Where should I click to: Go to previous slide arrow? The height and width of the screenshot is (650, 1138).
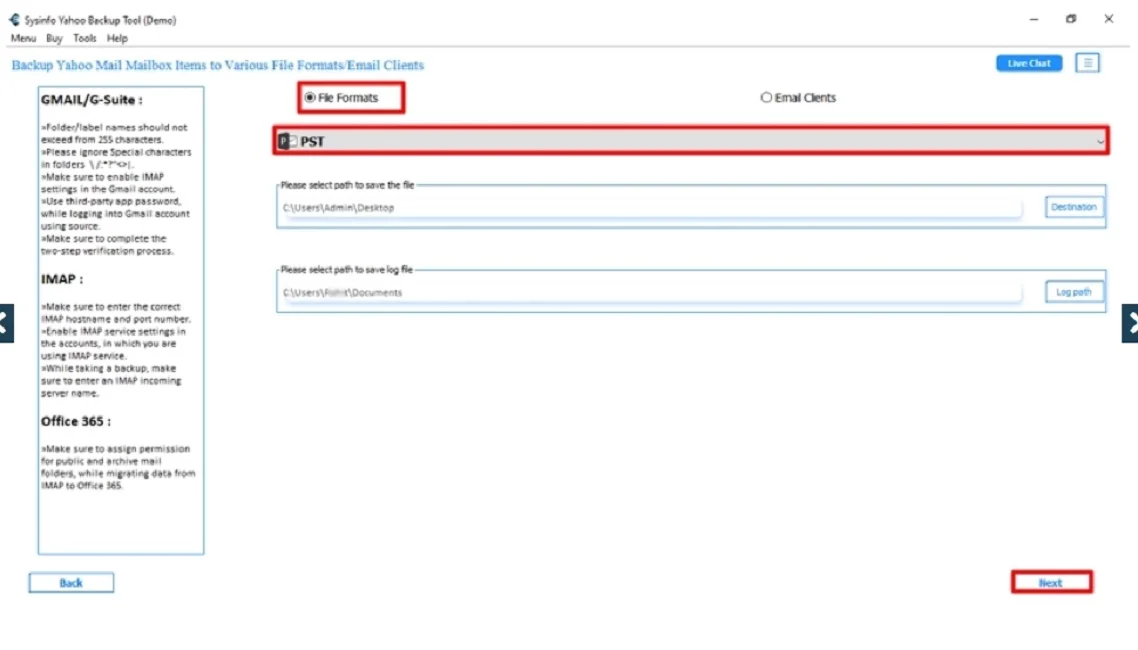tap(6, 324)
